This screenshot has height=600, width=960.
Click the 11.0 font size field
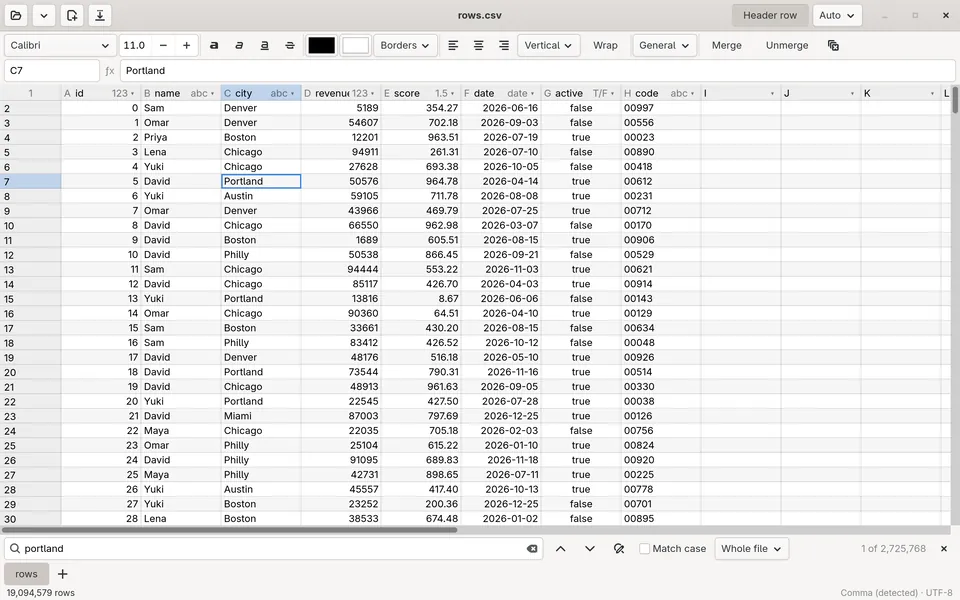tap(135, 45)
